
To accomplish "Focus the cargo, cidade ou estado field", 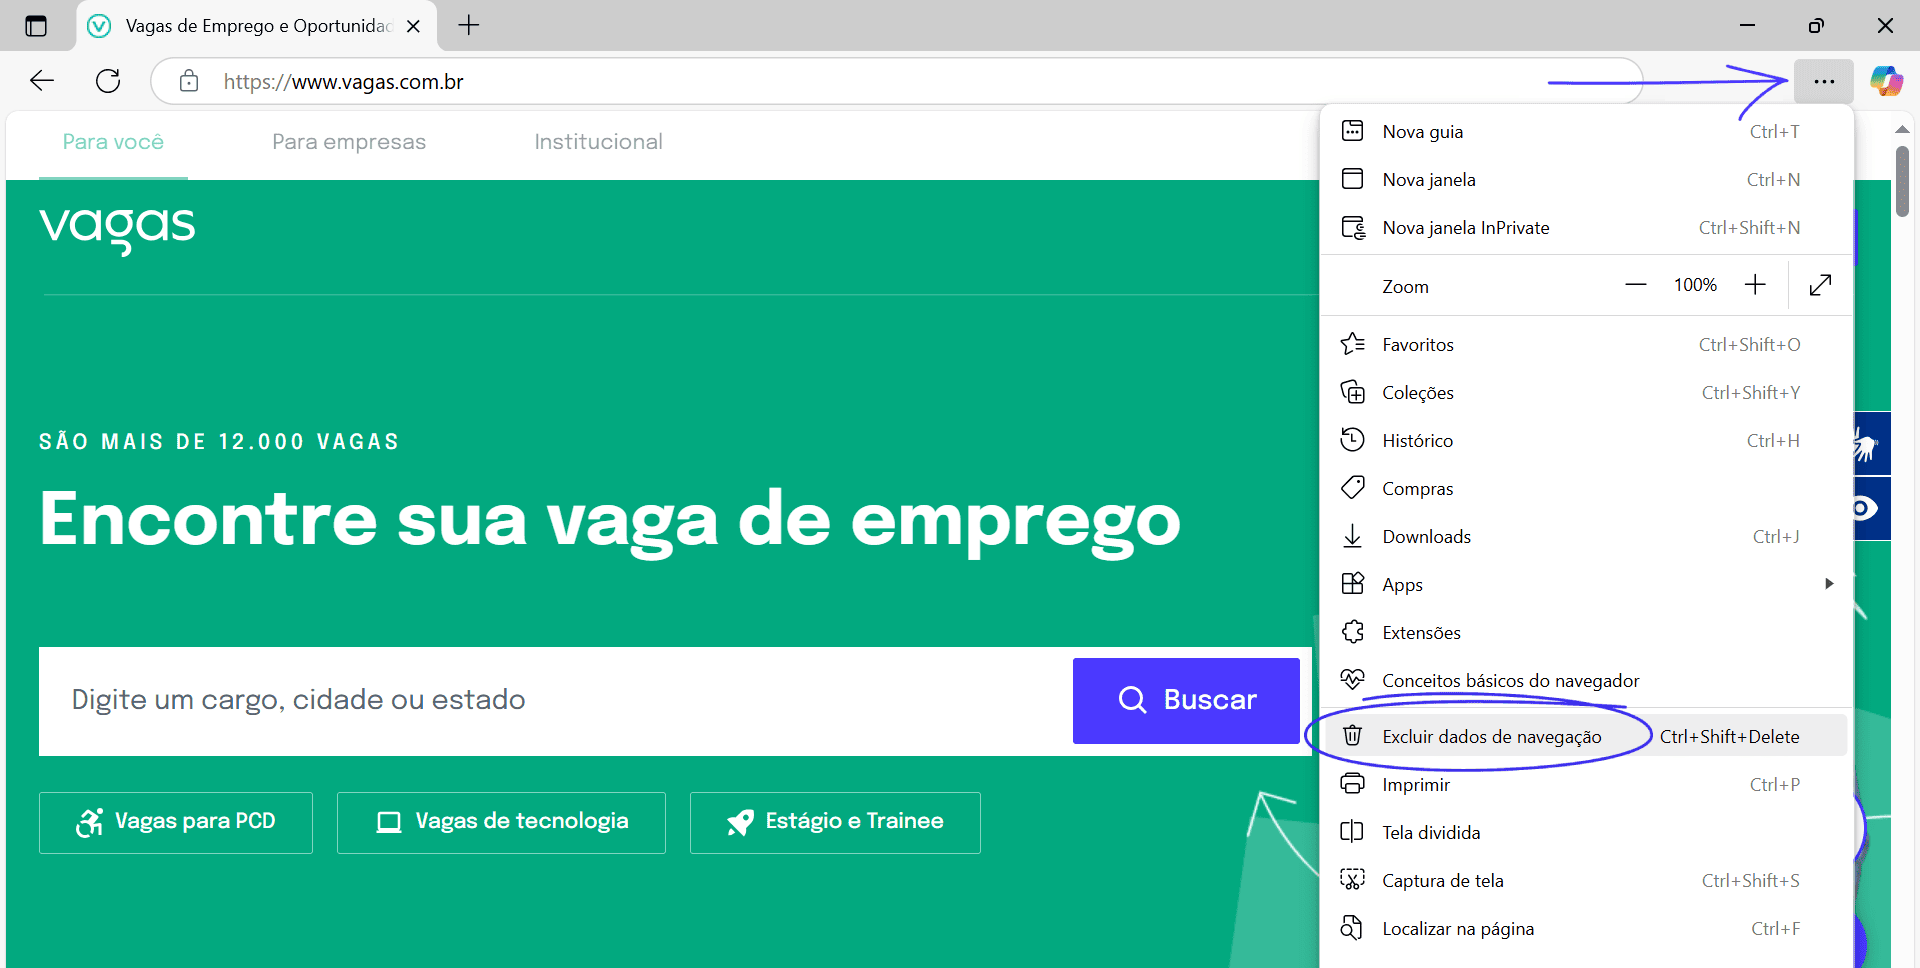I will 556,700.
